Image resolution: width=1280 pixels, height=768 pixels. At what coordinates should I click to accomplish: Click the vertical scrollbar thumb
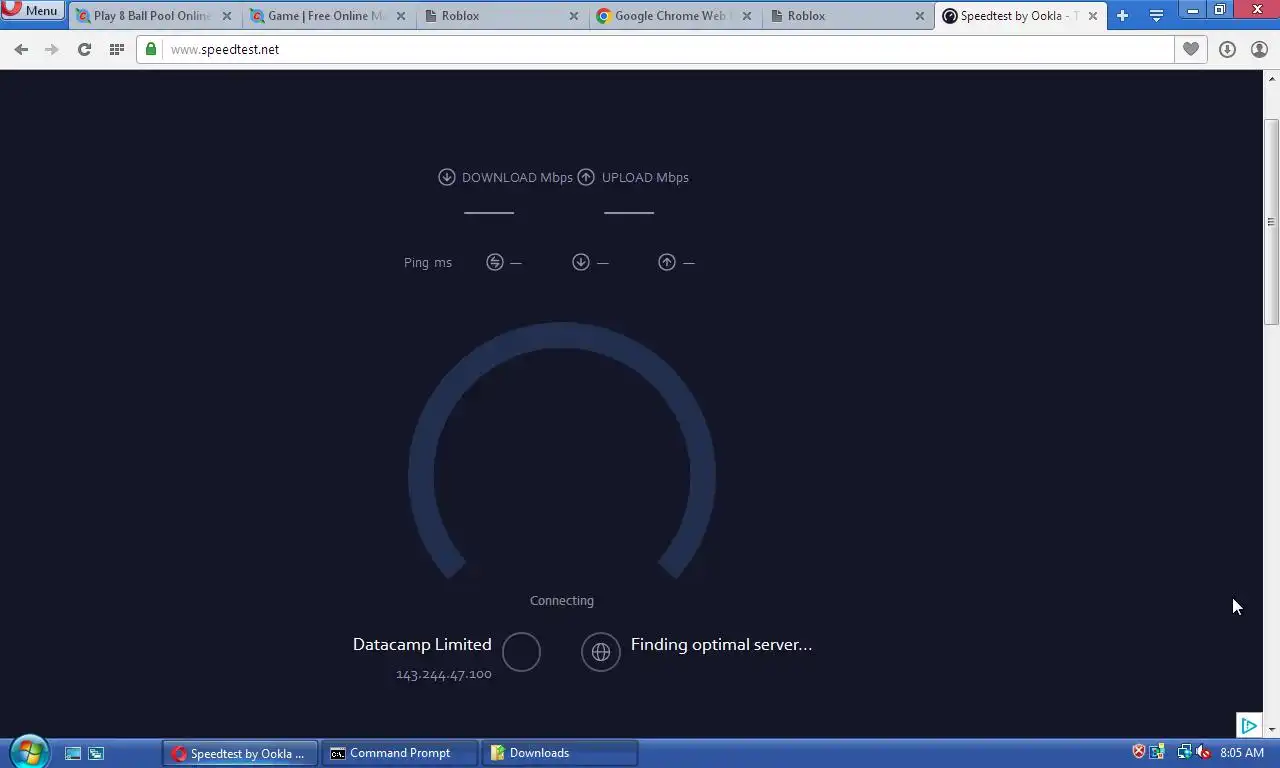click(x=1272, y=221)
